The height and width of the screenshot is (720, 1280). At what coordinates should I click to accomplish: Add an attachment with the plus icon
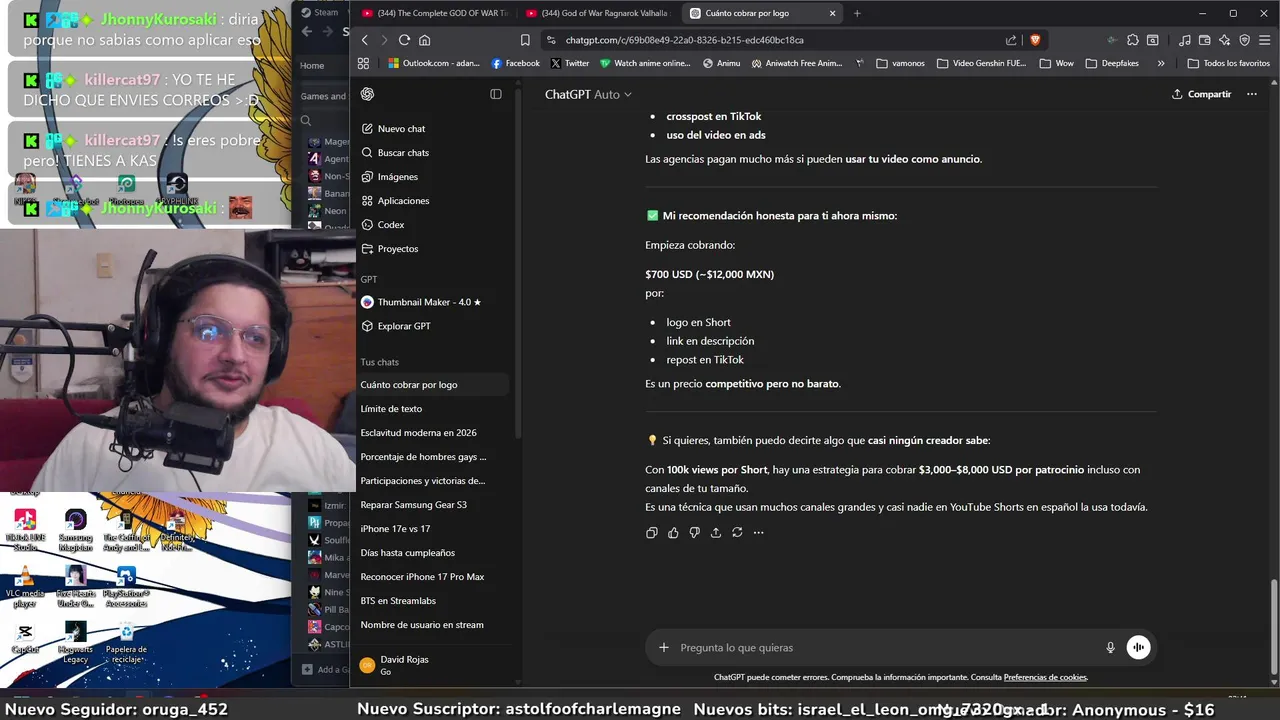pos(663,647)
